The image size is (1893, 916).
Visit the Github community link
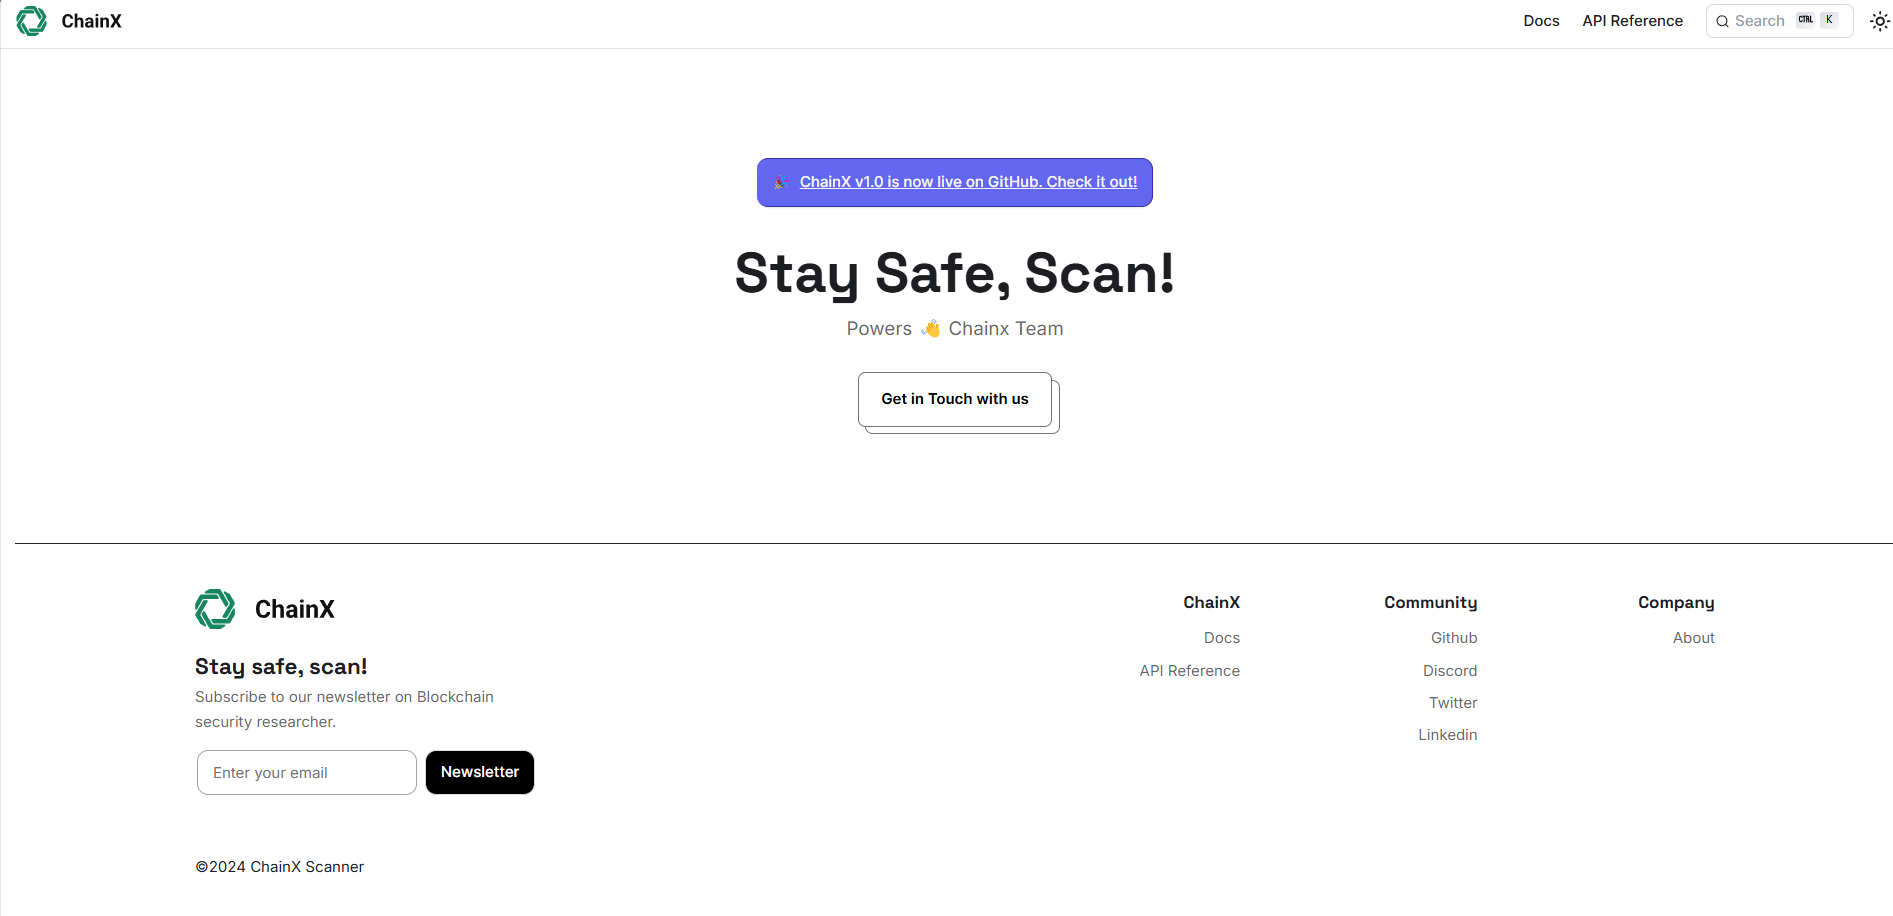[x=1453, y=638]
